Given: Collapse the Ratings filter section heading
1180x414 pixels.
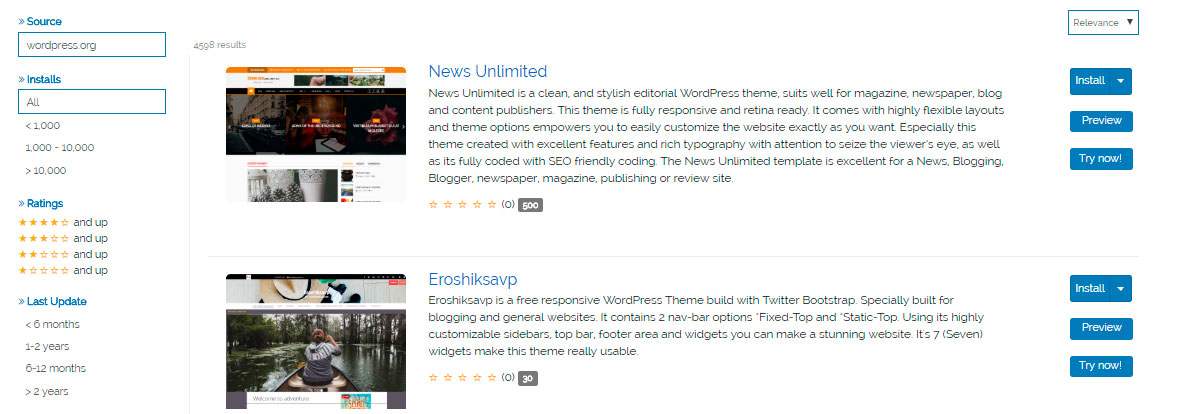Looking at the screenshot, I should 41,203.
